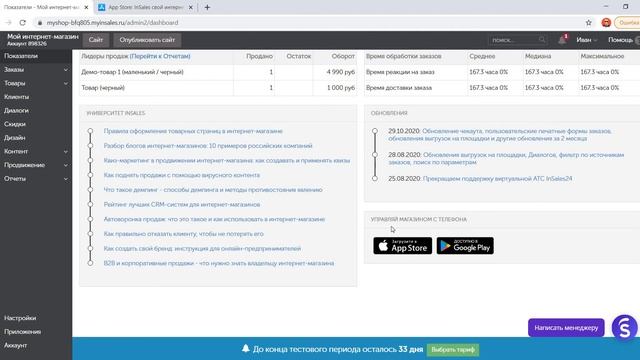Click into the поиск search field
640x360 pixels.
click(x=514, y=40)
